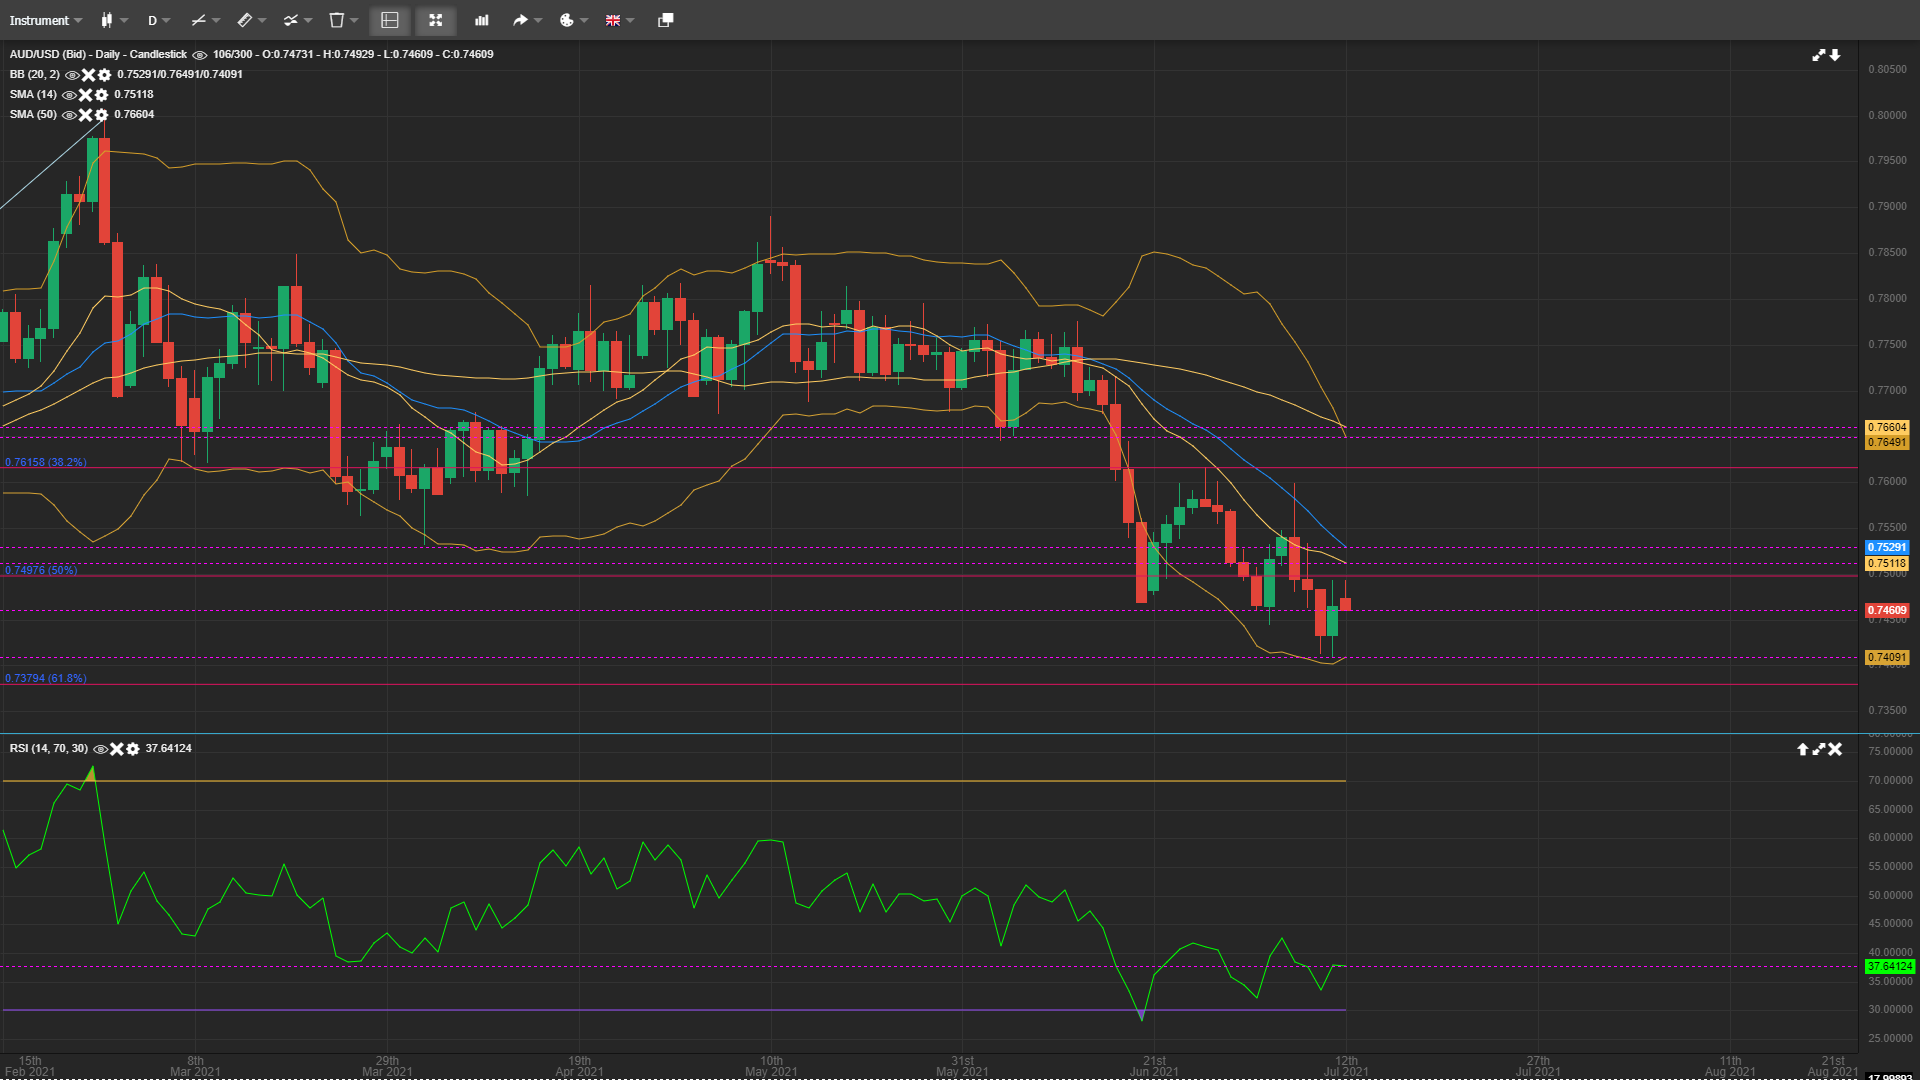Select the UK flag language icon

pyautogui.click(x=613, y=20)
